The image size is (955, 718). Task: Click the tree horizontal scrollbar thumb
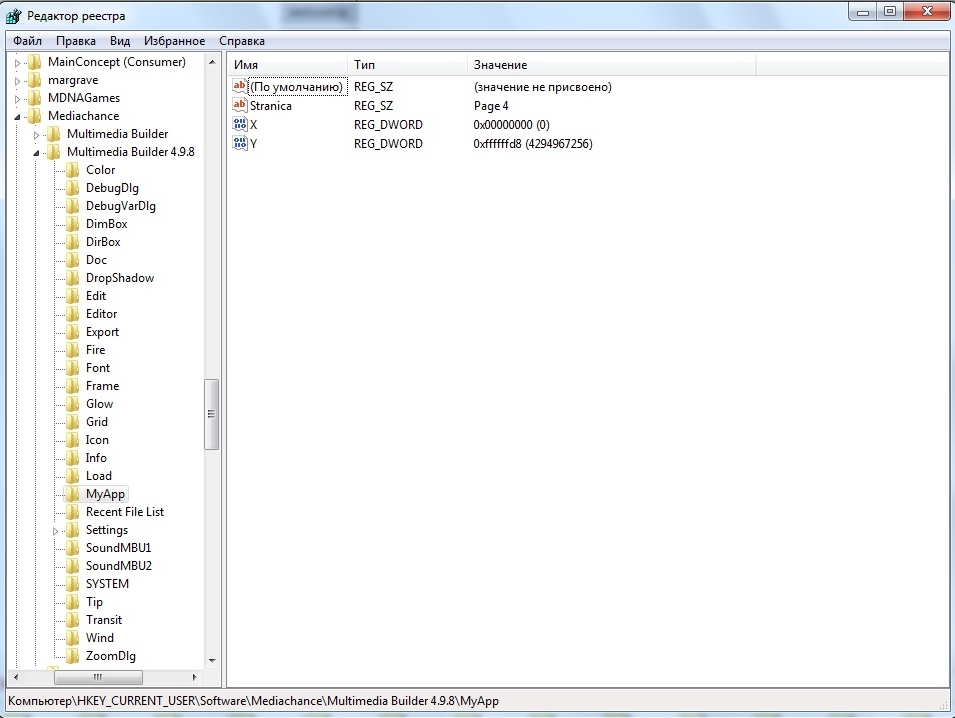tap(98, 677)
